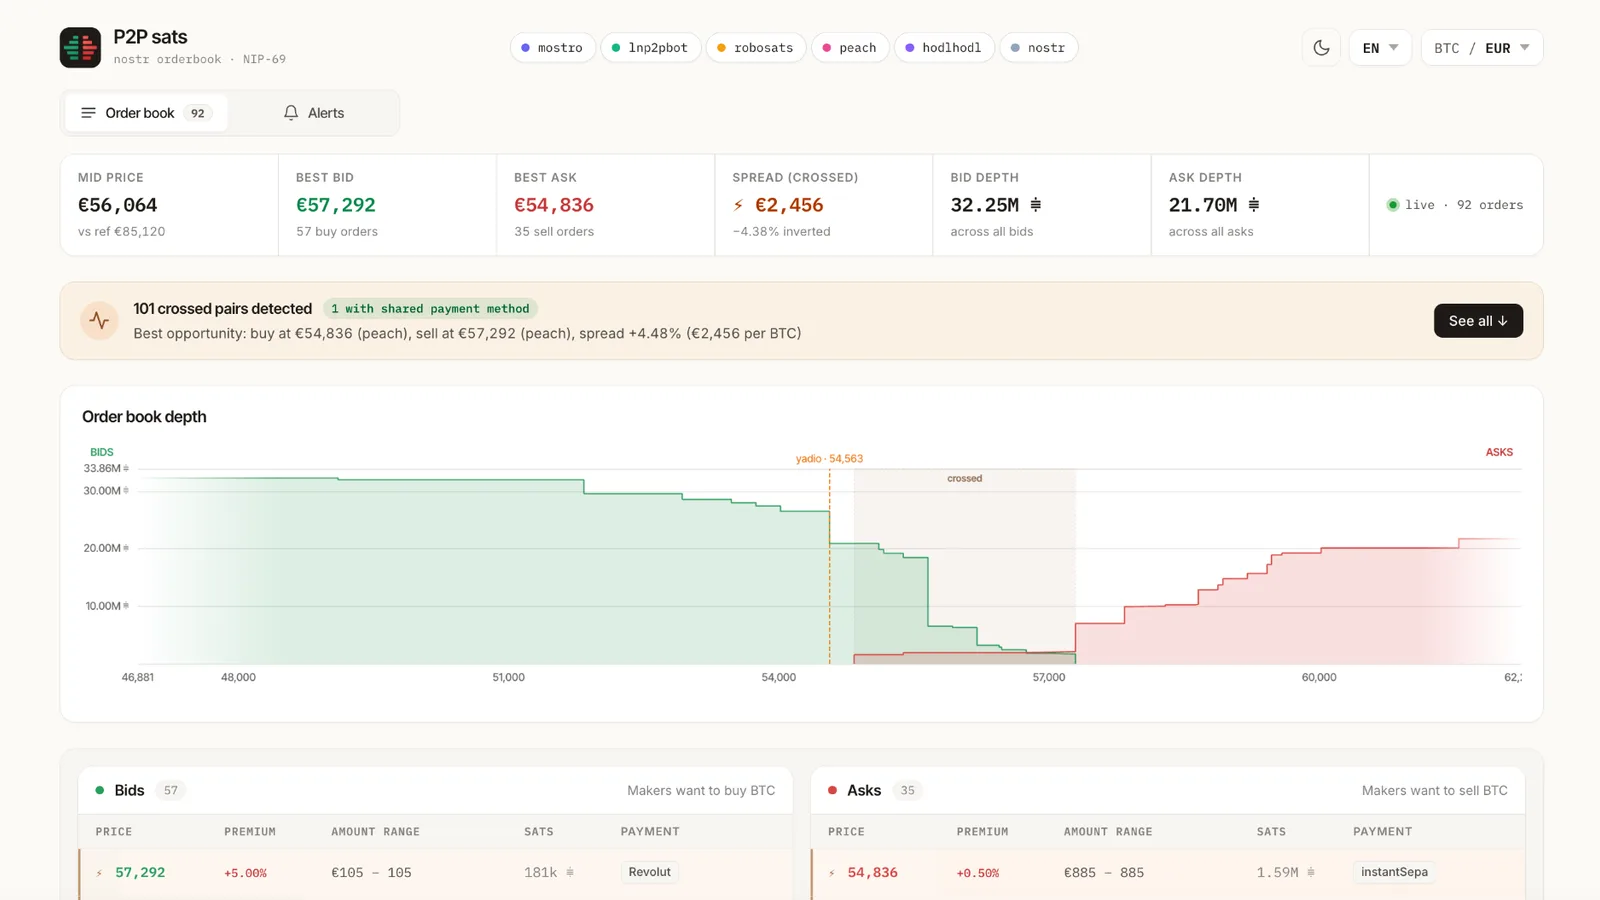Sort asks by AMOUNT RANGE column header
Viewport: 1600px width, 900px height.
coord(1108,832)
